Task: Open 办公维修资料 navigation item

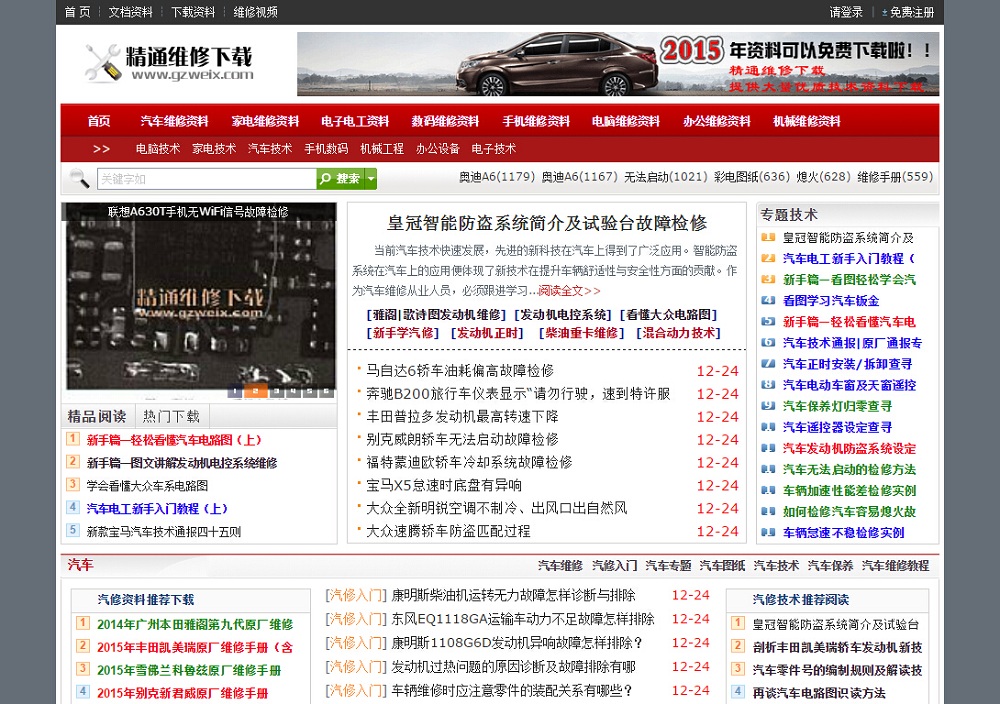Action: (x=716, y=121)
